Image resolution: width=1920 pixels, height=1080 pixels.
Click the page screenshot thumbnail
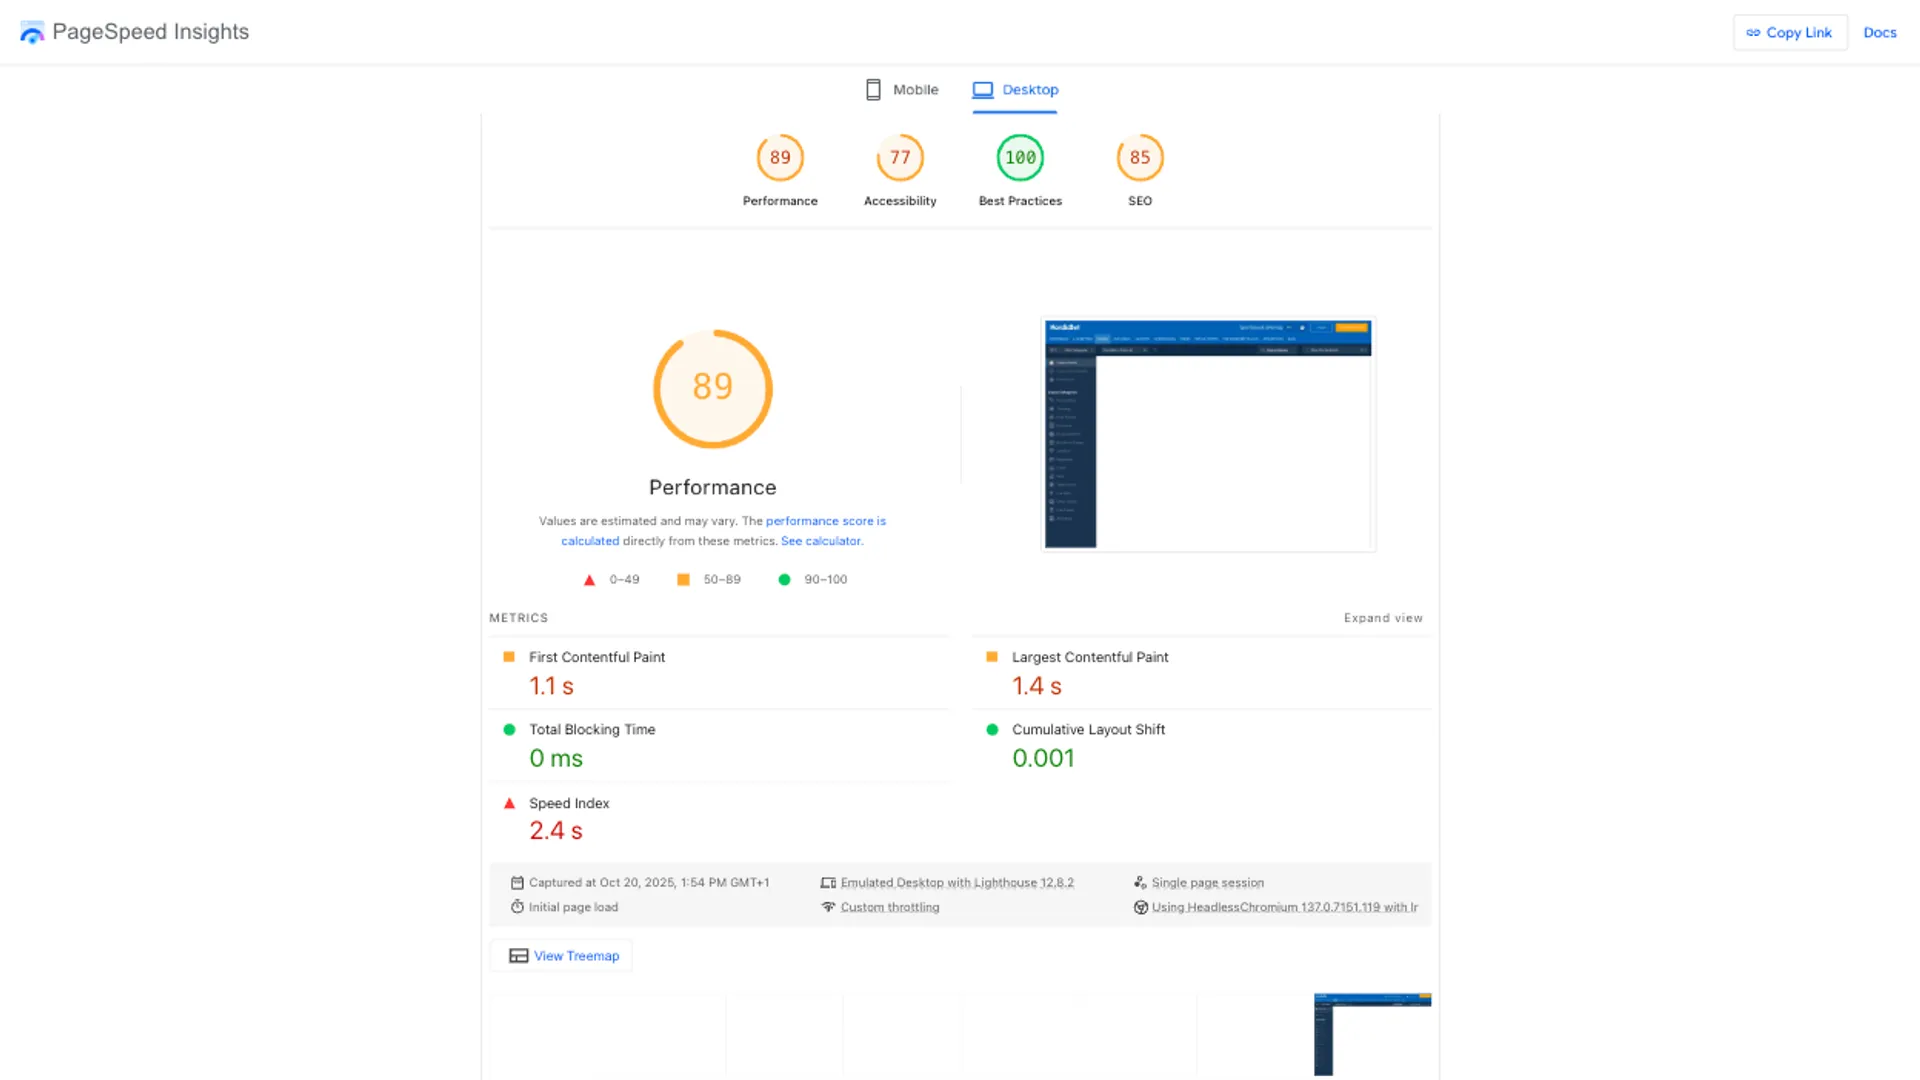coord(1207,434)
